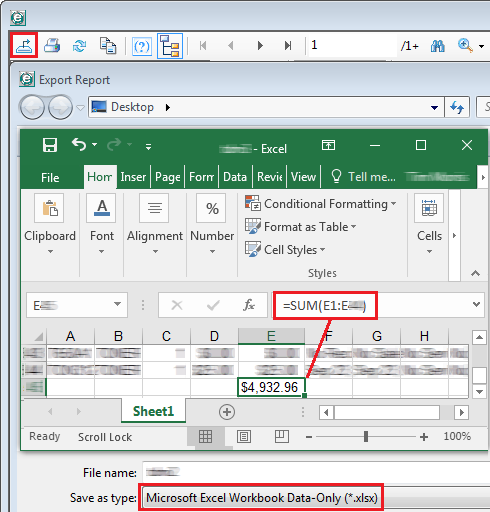Viewport: 490px width, 512px height.
Task: Switch to the Formulas tab
Action: [x=201, y=177]
